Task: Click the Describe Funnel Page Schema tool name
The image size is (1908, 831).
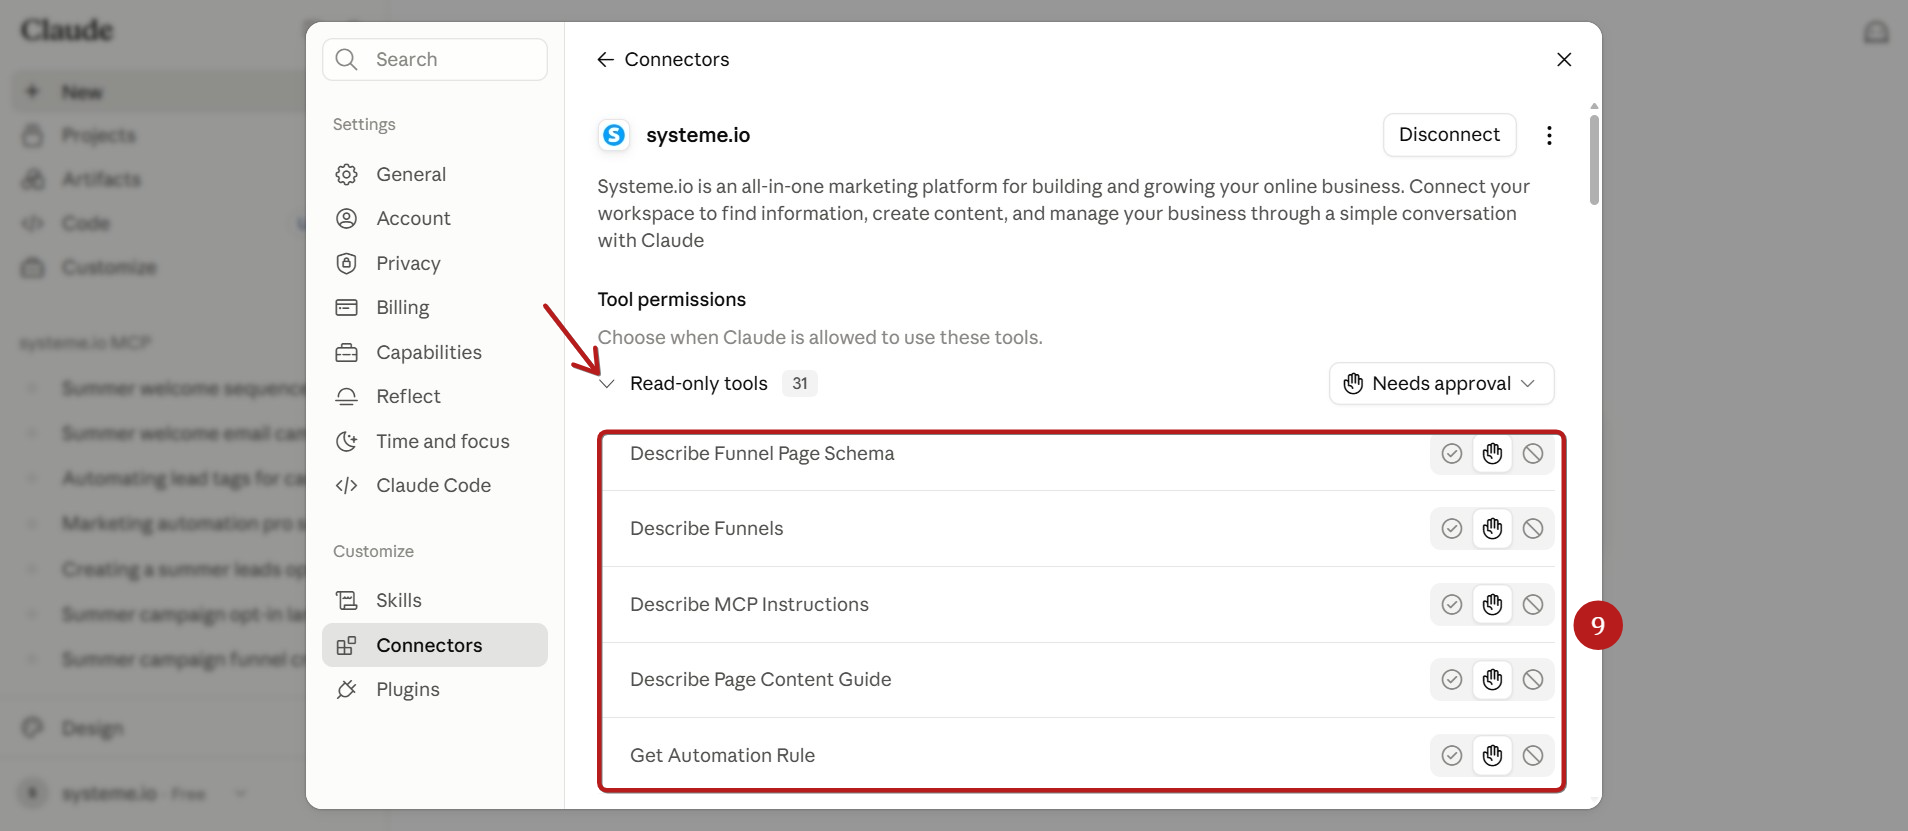Action: (x=762, y=454)
